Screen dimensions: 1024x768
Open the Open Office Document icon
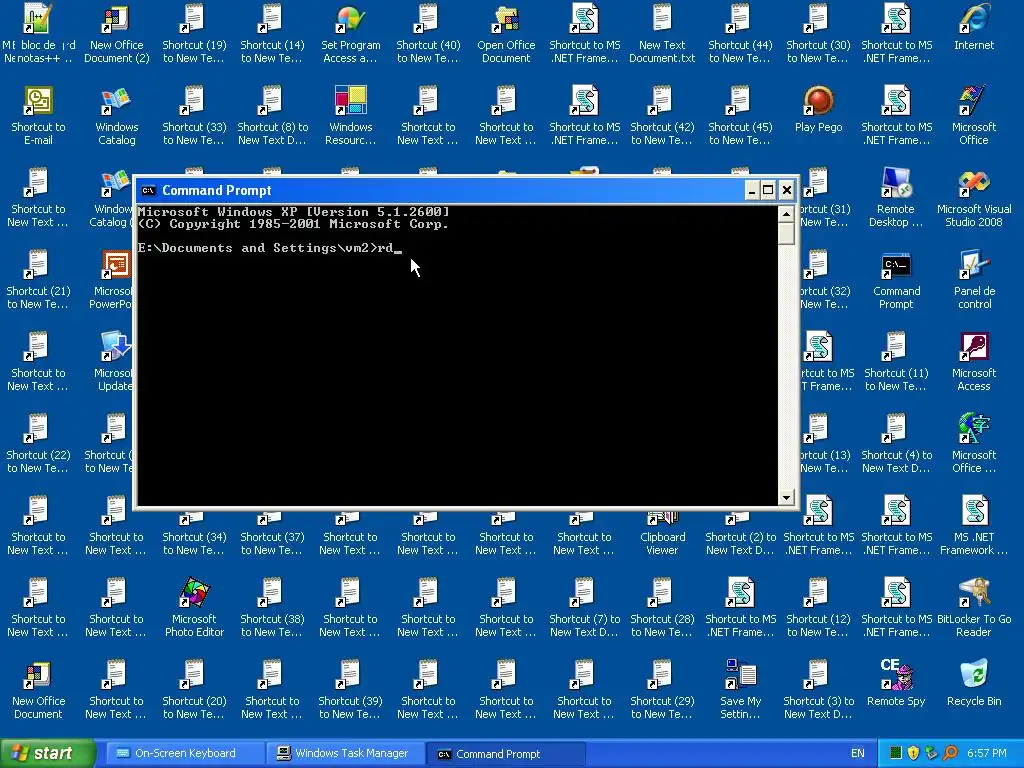coord(506,33)
